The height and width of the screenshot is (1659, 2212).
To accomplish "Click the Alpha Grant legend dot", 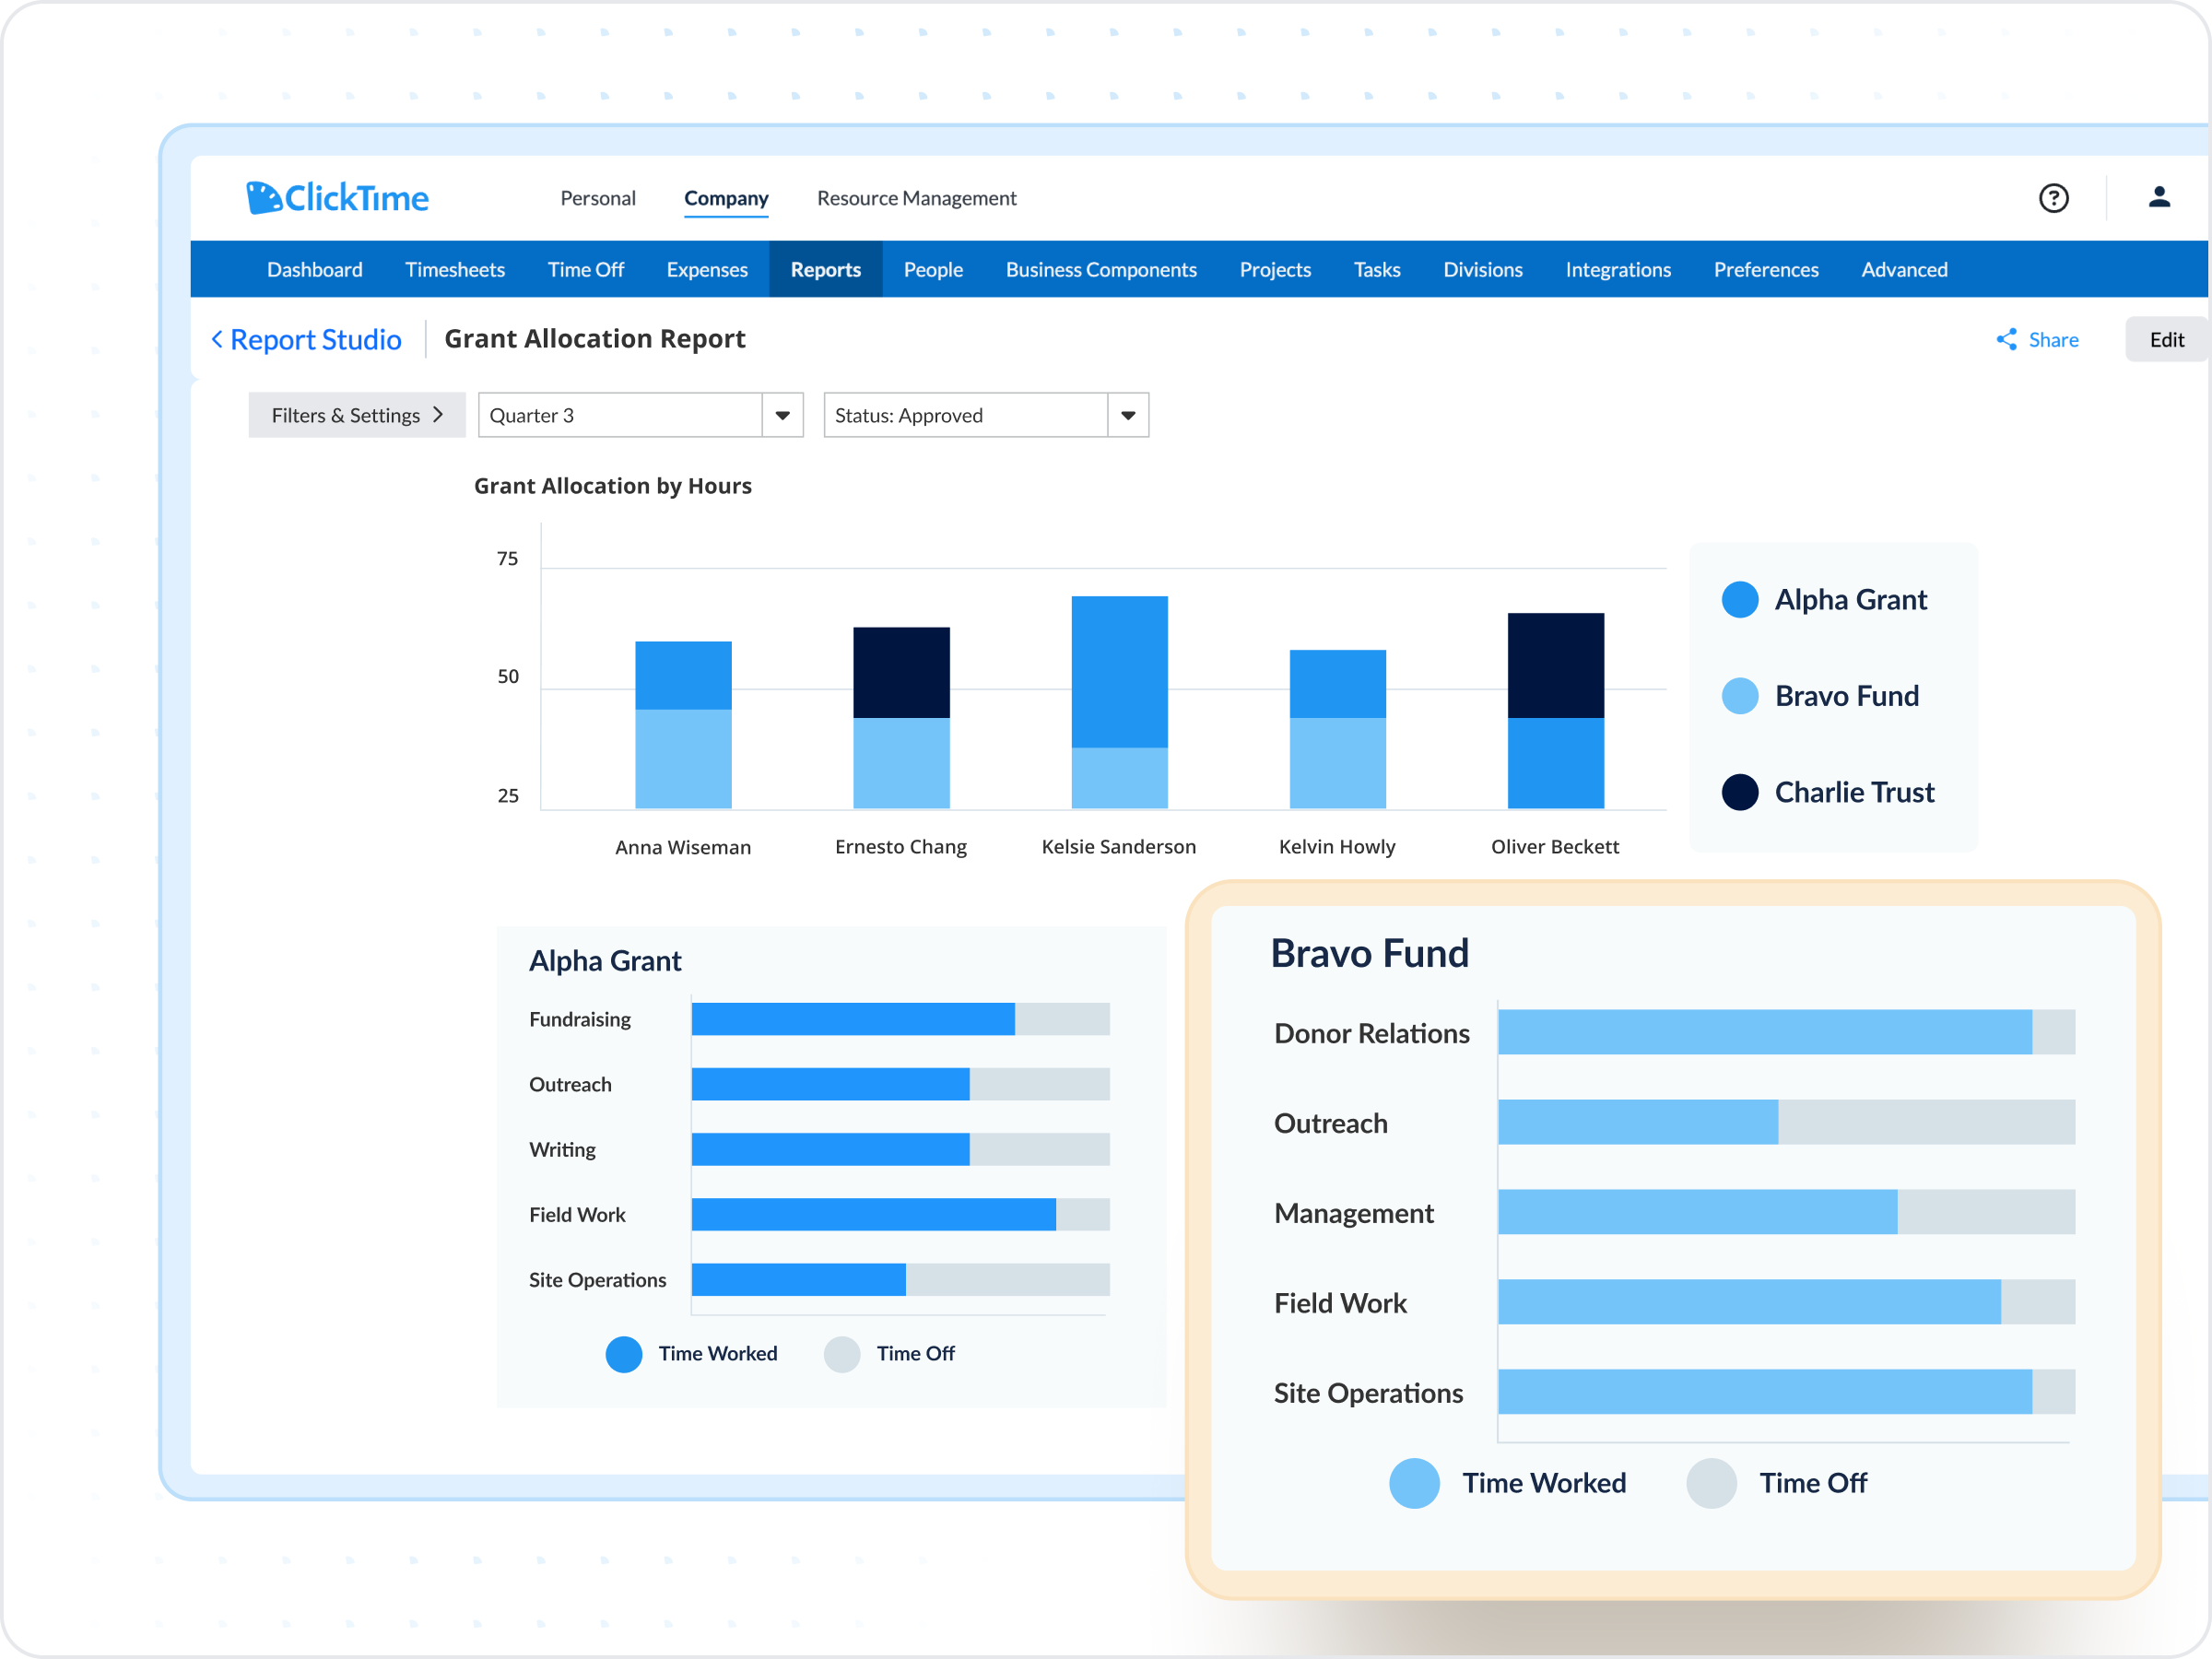I will click(x=1739, y=600).
